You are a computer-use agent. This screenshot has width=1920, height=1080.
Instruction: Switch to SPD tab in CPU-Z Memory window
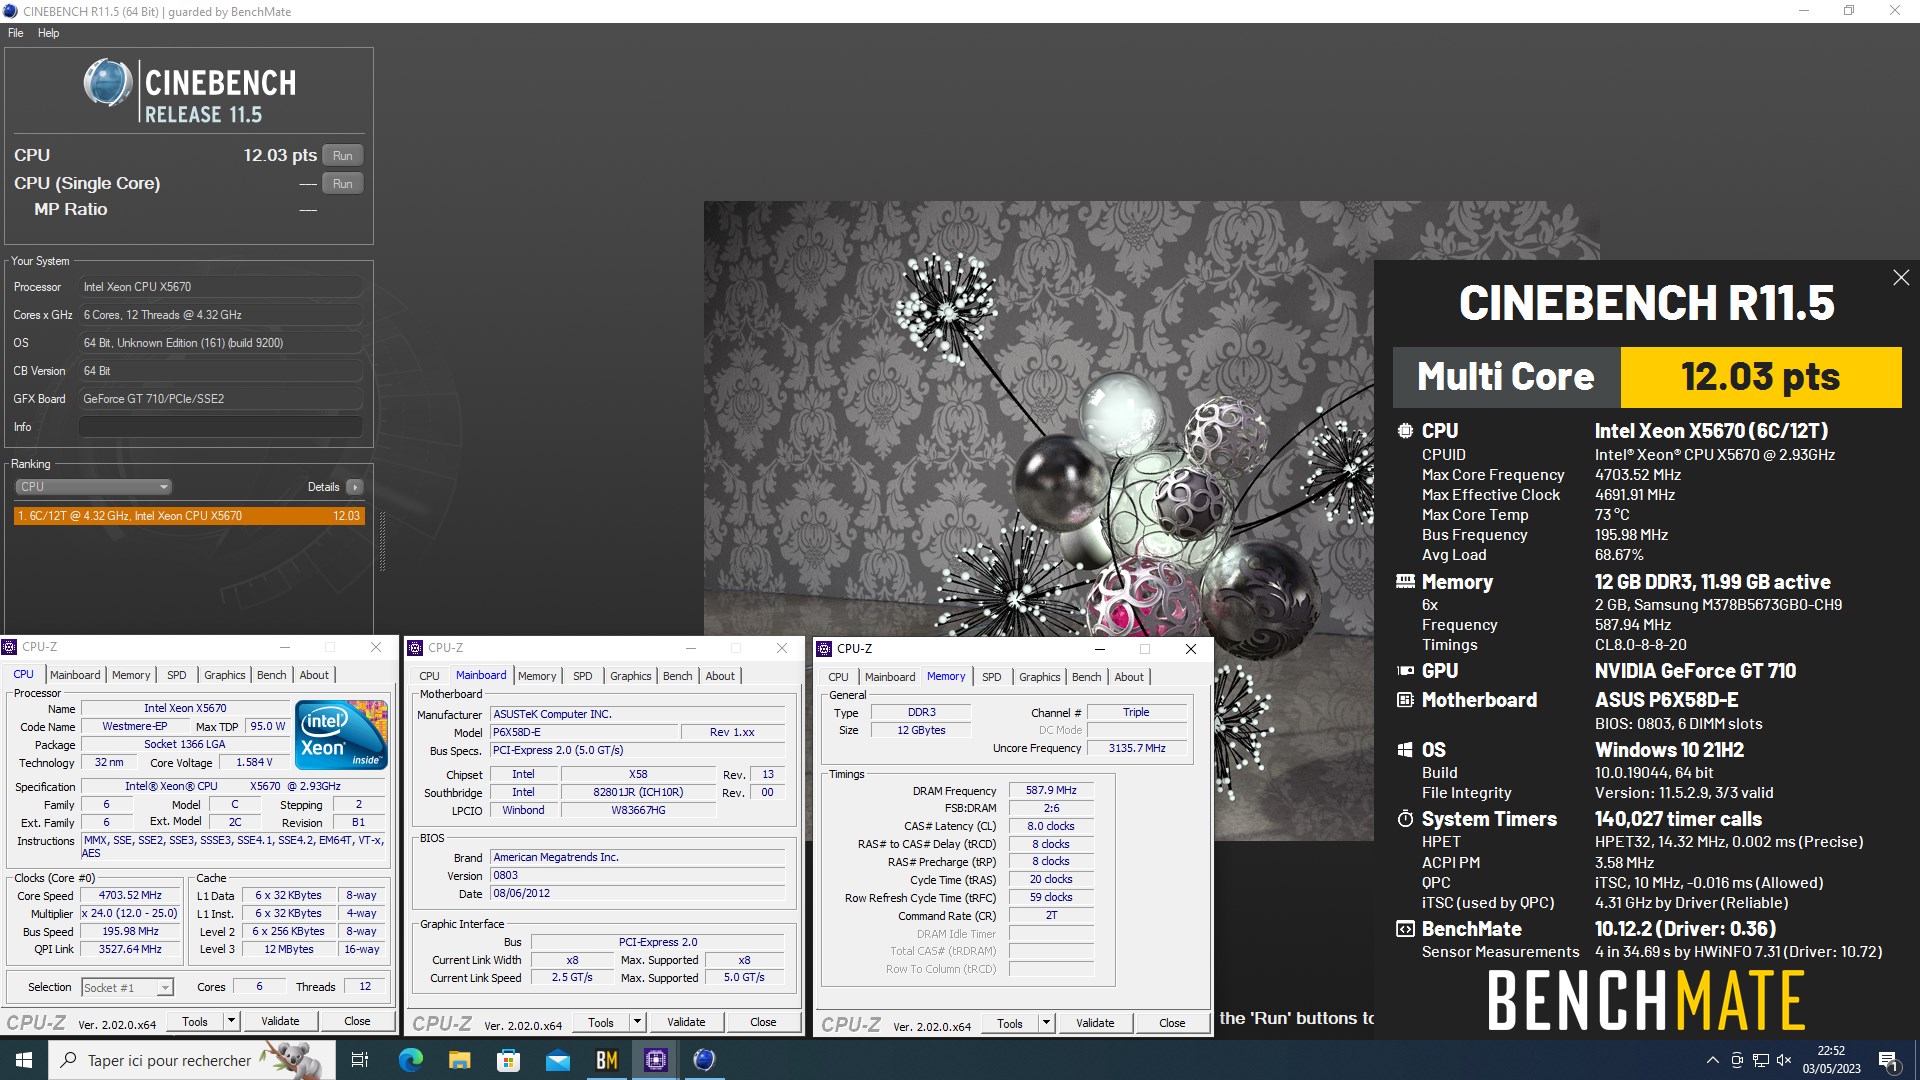991,677
